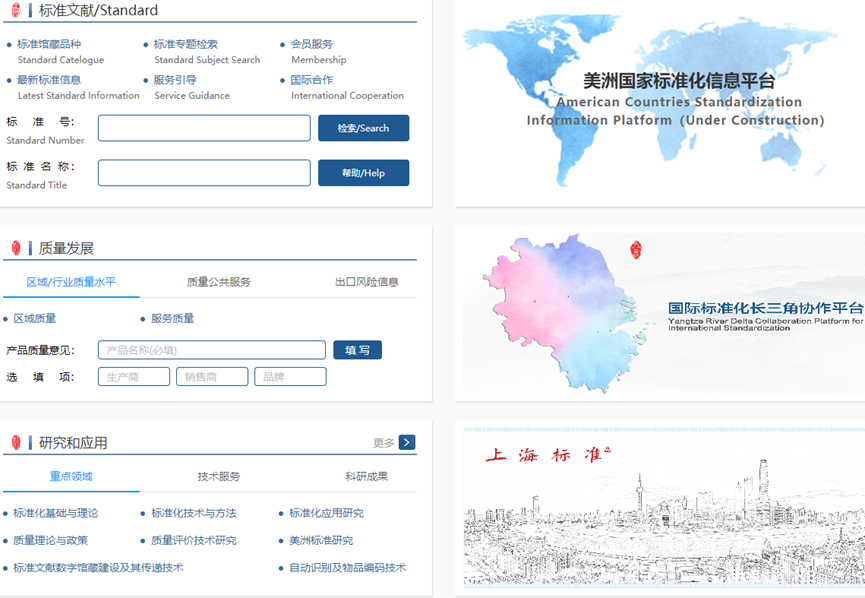Screen dimensions: 865x598
Task: Click the 检索/Search button
Action: click(364, 128)
